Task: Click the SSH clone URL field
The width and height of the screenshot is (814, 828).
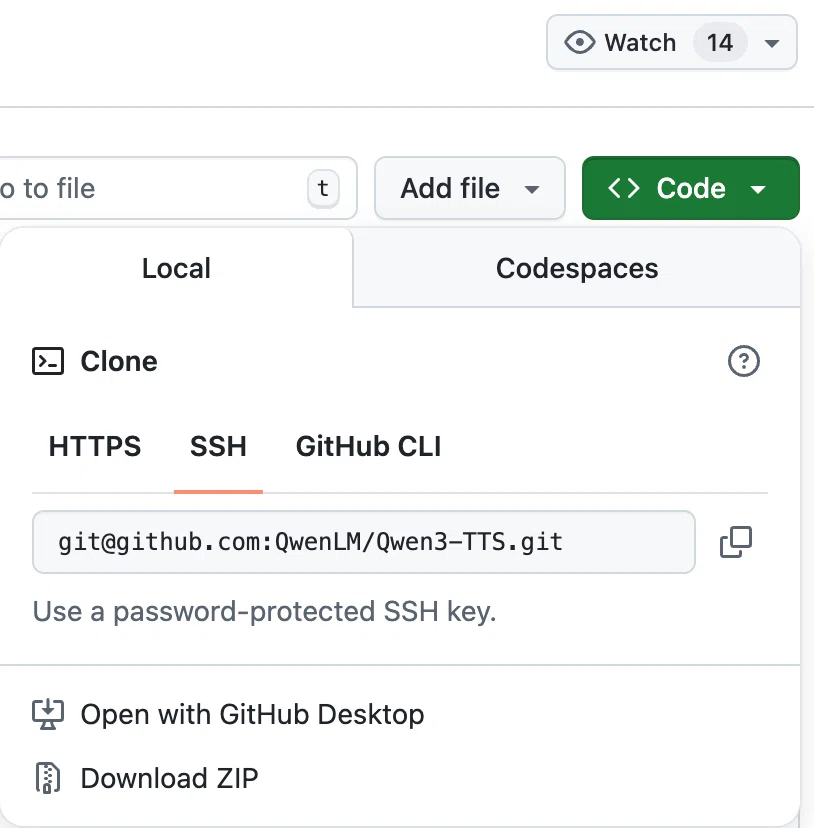Action: click(364, 542)
